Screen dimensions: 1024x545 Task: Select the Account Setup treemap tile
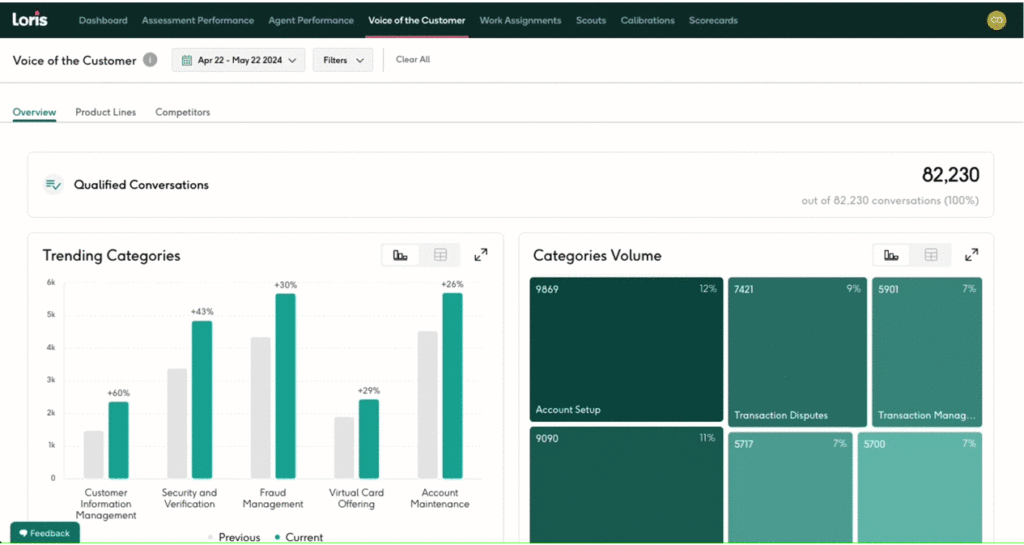(625, 349)
